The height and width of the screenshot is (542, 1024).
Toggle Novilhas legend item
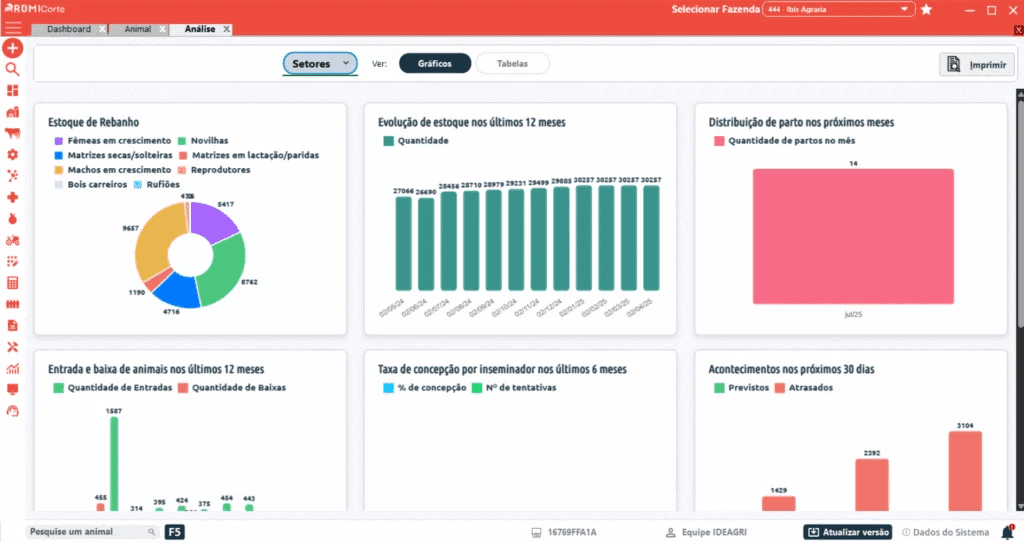pos(203,140)
